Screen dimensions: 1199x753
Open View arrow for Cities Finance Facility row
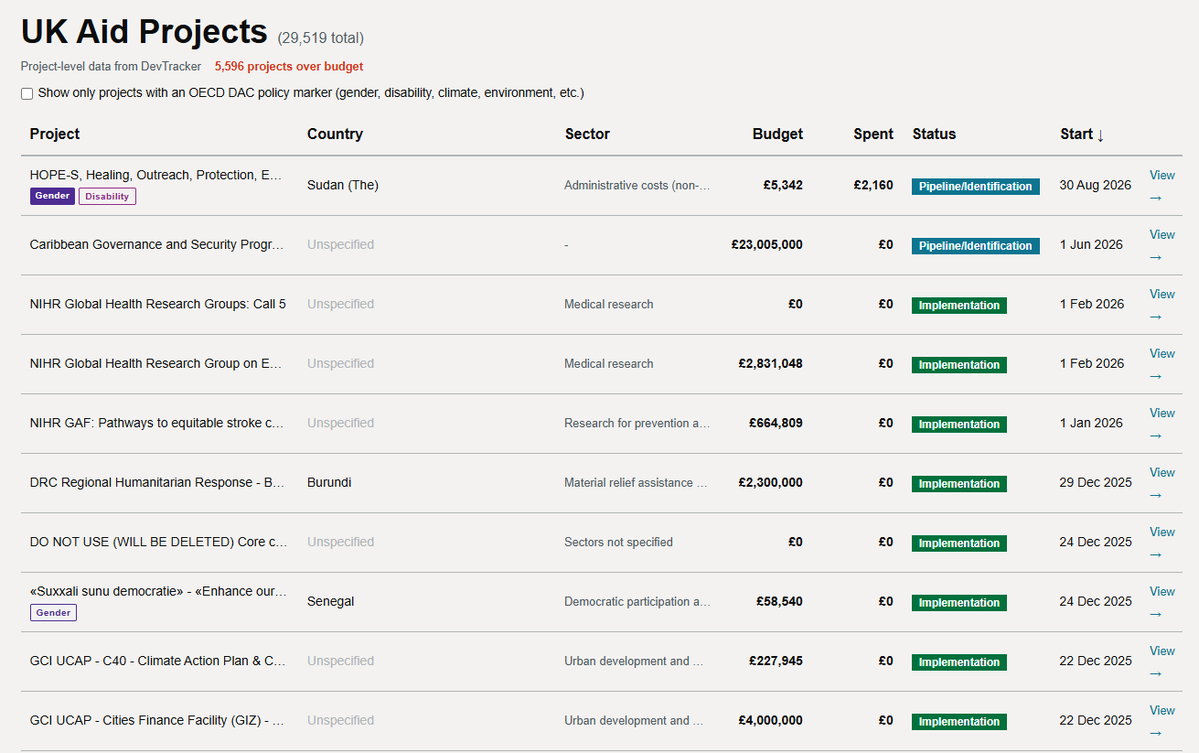point(1162,721)
